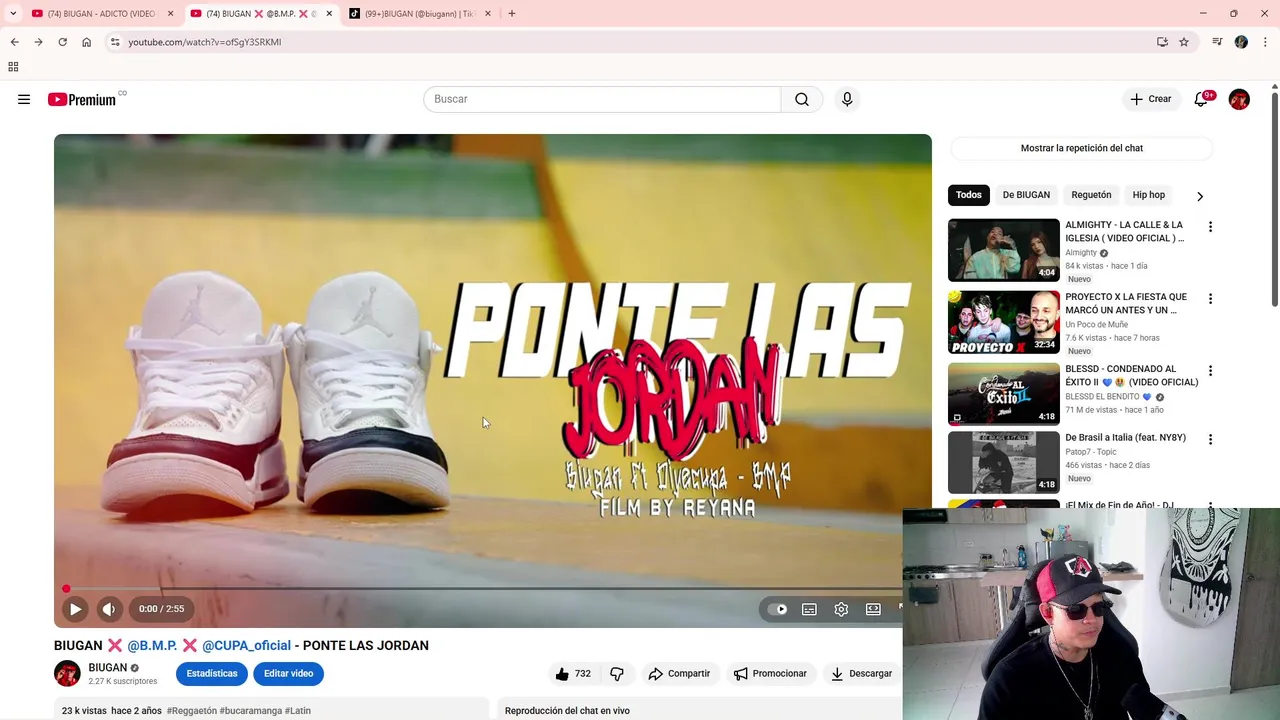Toggle subtitles in the player
Screen dimensions: 1280x720
click(x=809, y=609)
